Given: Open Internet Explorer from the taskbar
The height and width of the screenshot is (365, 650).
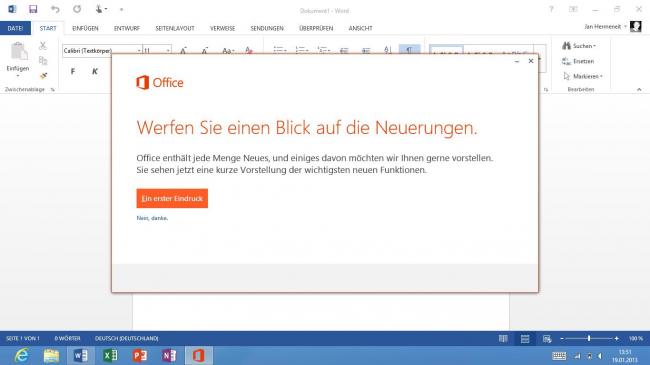Looking at the screenshot, I should click(x=21, y=355).
